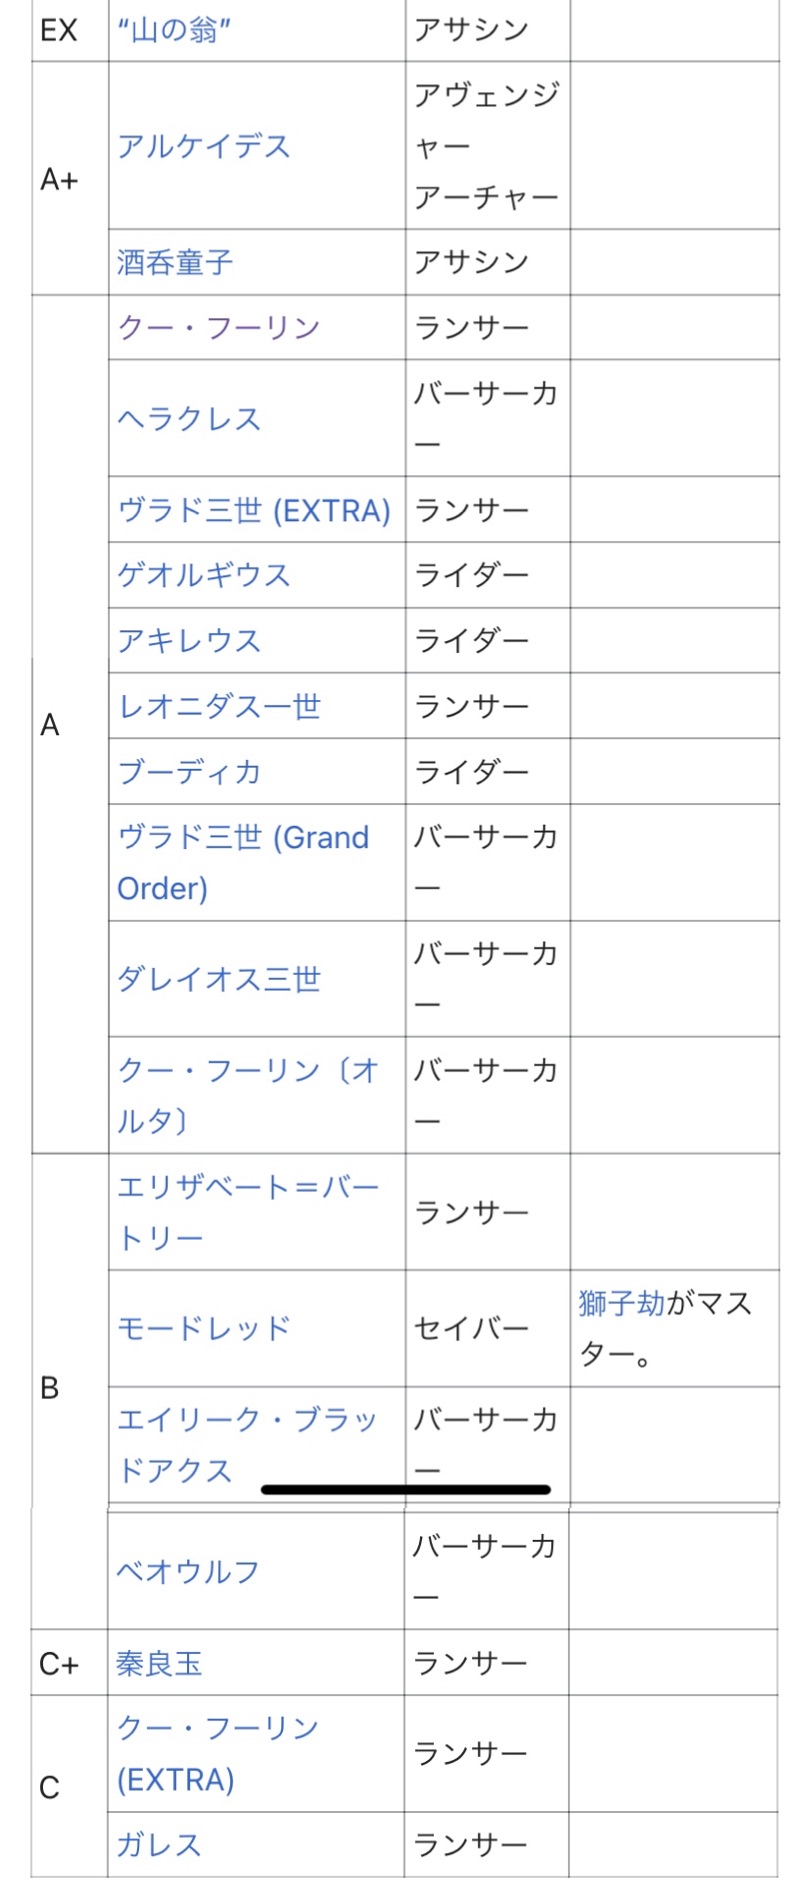Open the アキレウス link
The image size is (800, 1896).
click(x=189, y=640)
